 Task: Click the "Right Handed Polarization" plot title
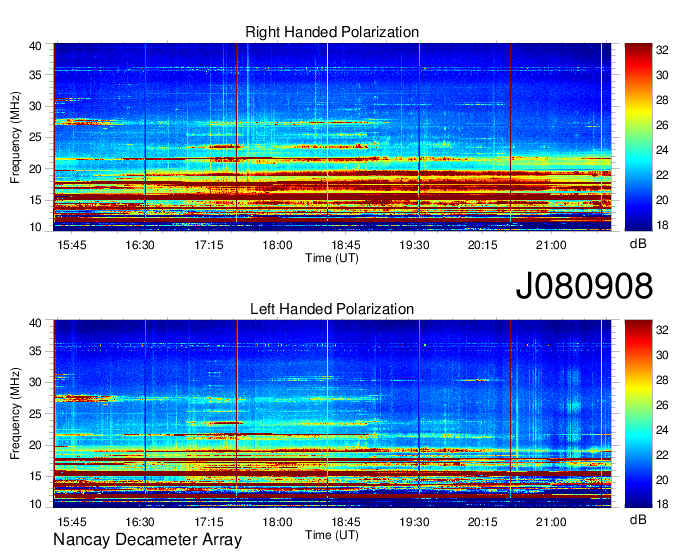pyautogui.click(x=332, y=32)
